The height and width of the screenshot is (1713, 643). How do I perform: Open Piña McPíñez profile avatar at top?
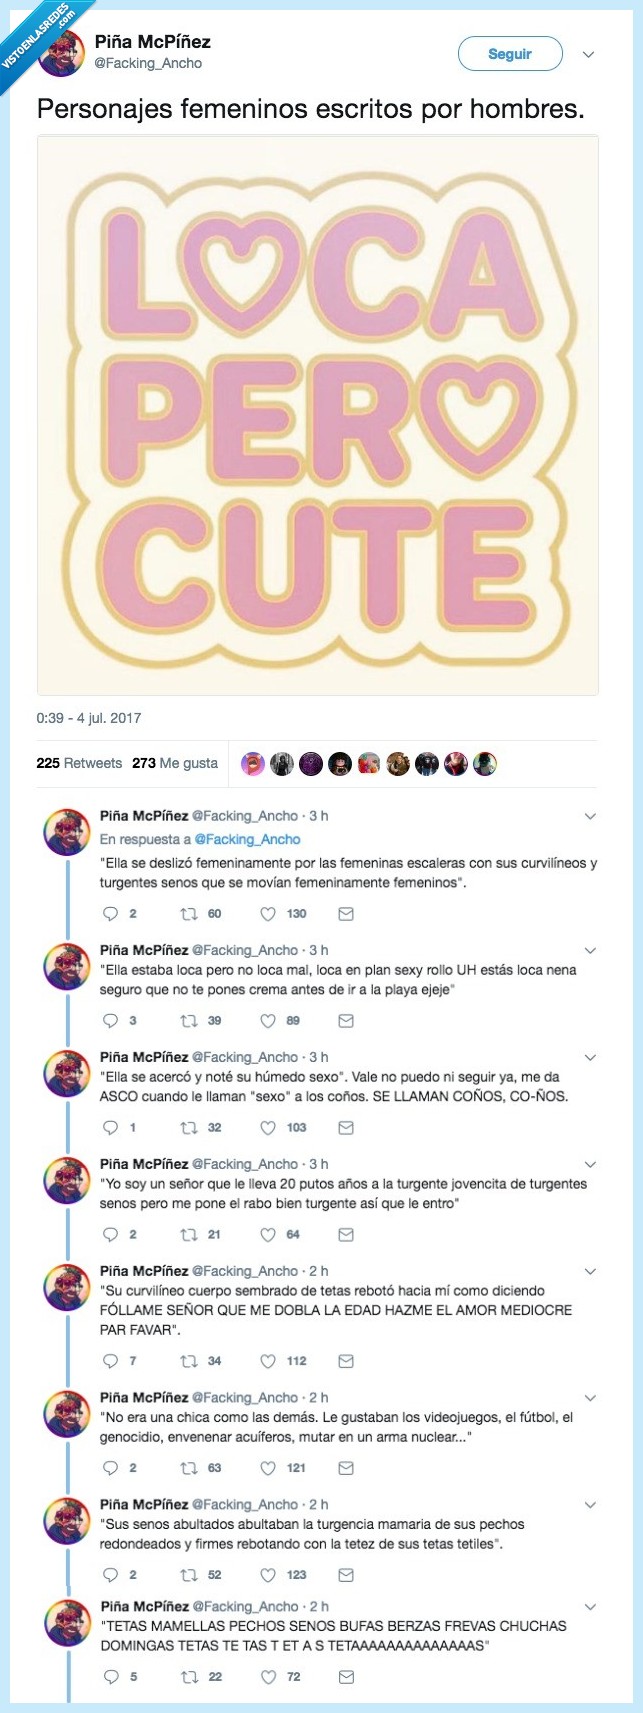(60, 53)
